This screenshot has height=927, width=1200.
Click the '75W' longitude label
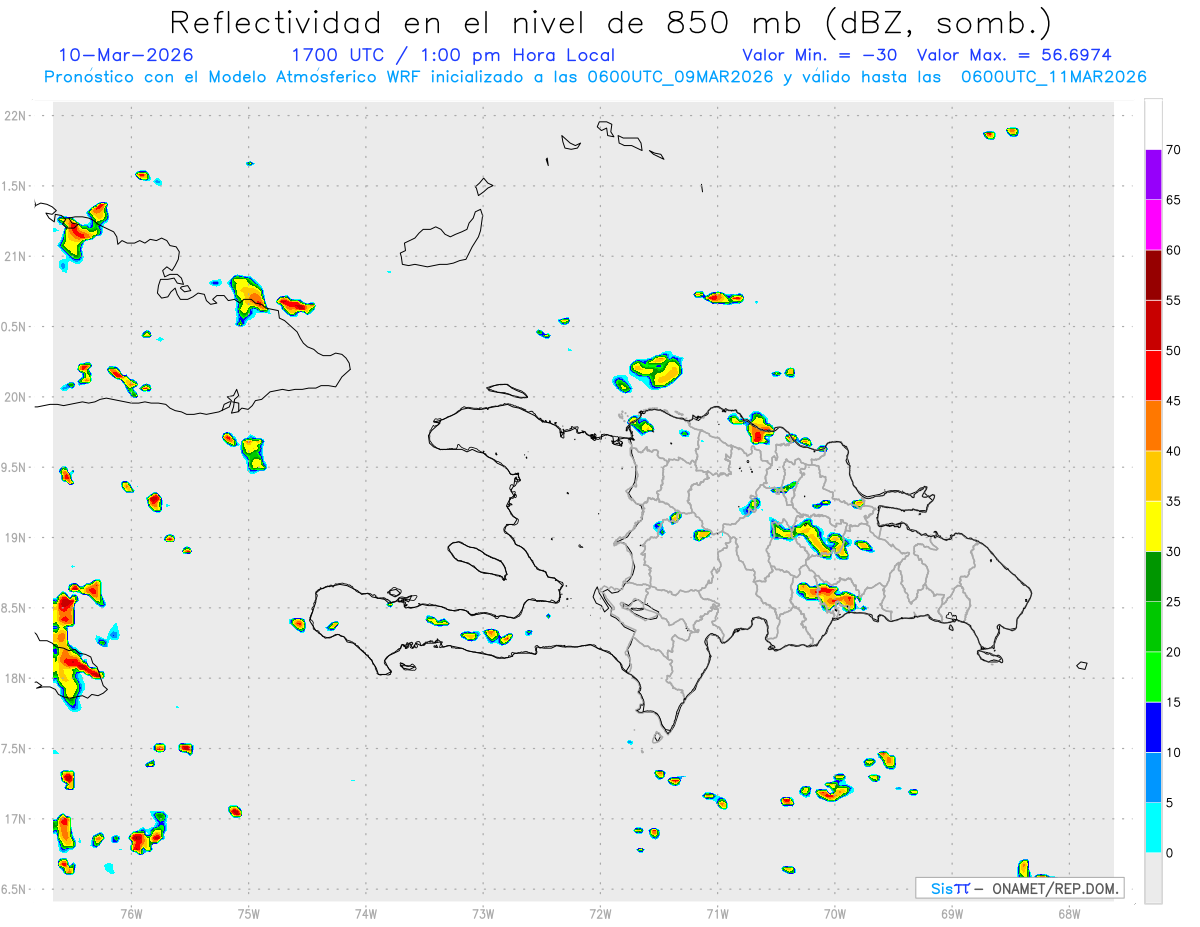coord(249,913)
